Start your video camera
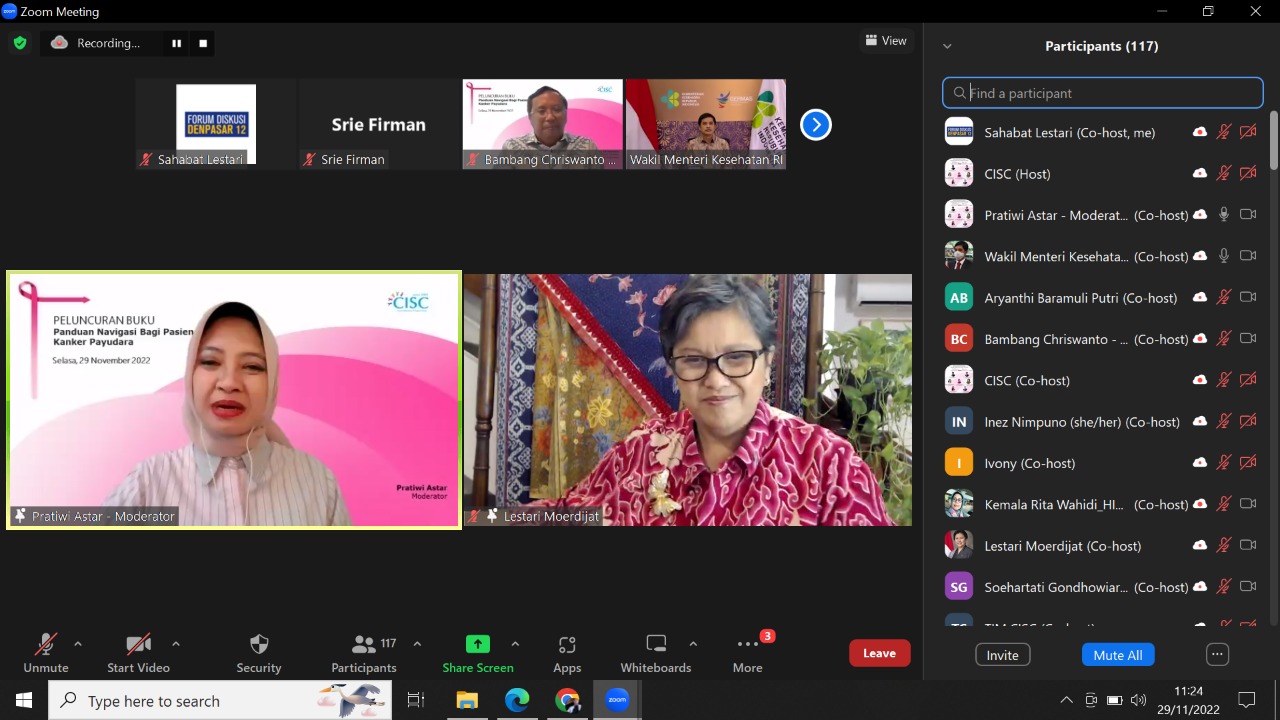The image size is (1280, 720). point(138,653)
